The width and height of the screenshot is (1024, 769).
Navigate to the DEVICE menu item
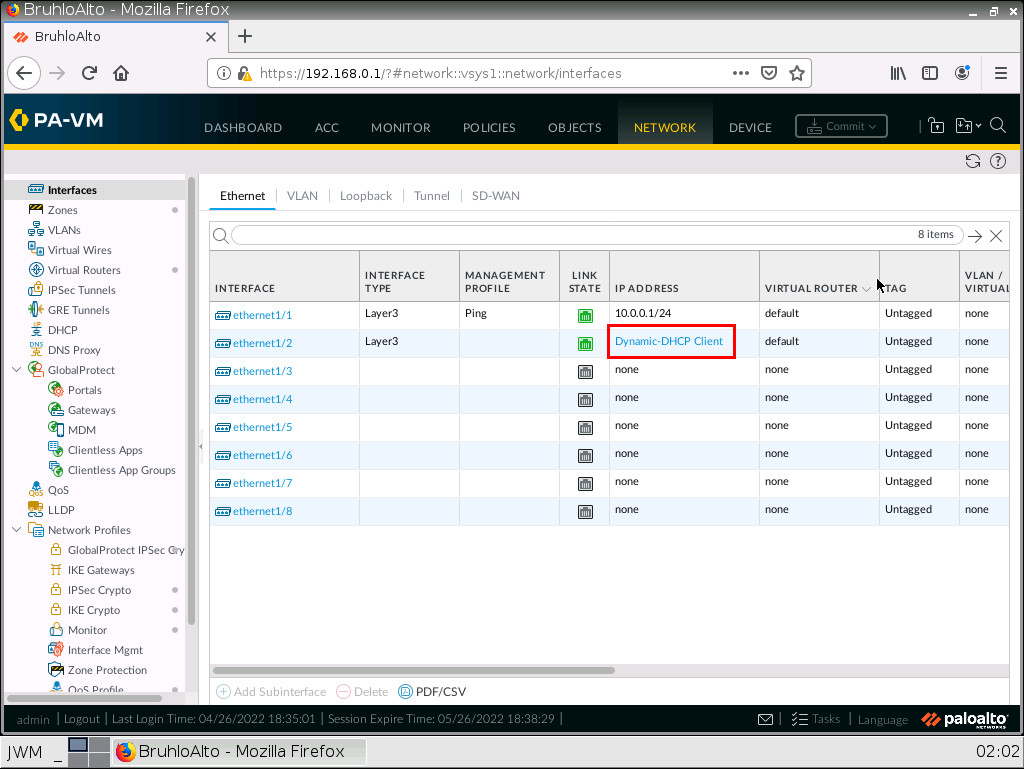[x=750, y=127]
